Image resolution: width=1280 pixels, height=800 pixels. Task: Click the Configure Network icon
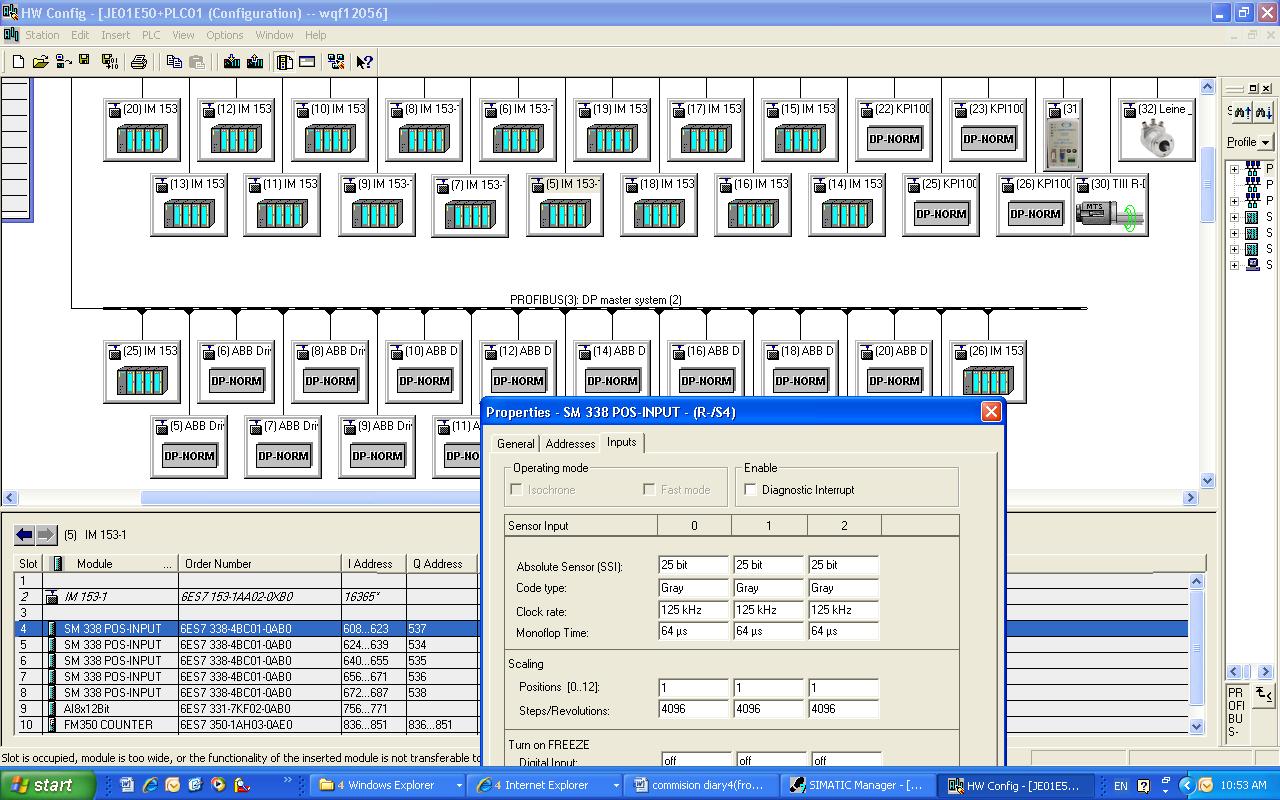click(x=336, y=62)
